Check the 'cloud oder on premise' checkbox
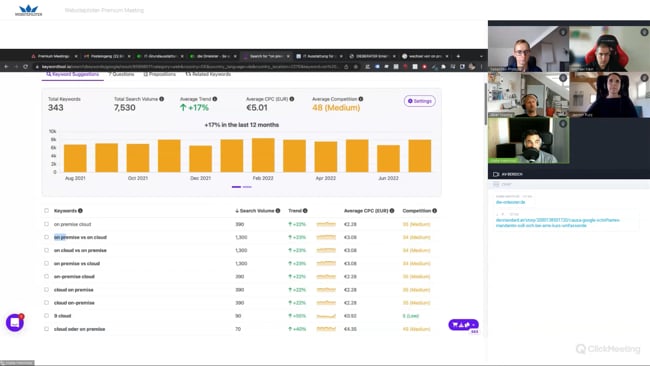Image resolution: width=650 pixels, height=366 pixels. [x=46, y=329]
